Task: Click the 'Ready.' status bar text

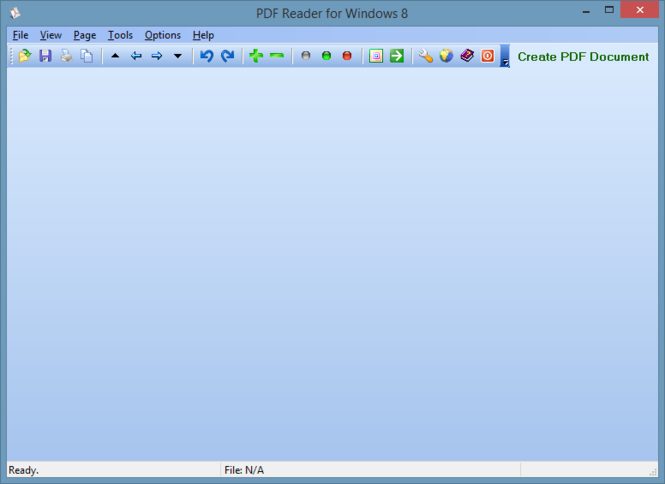Action: coord(23,470)
